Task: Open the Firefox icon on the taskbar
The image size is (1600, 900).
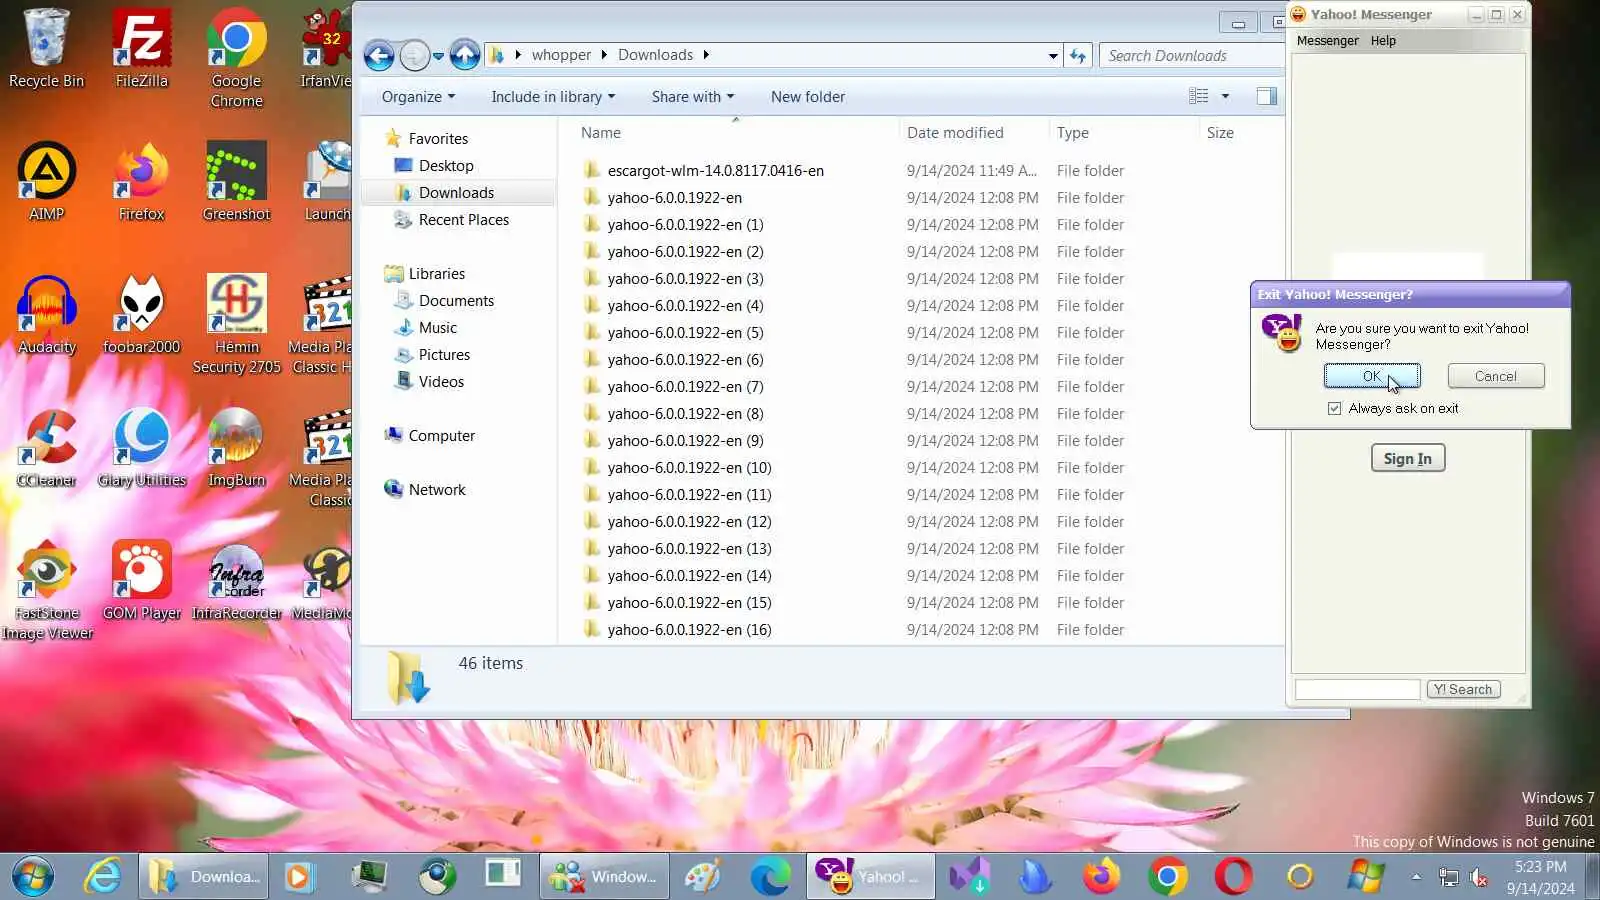Action: coord(1101,877)
